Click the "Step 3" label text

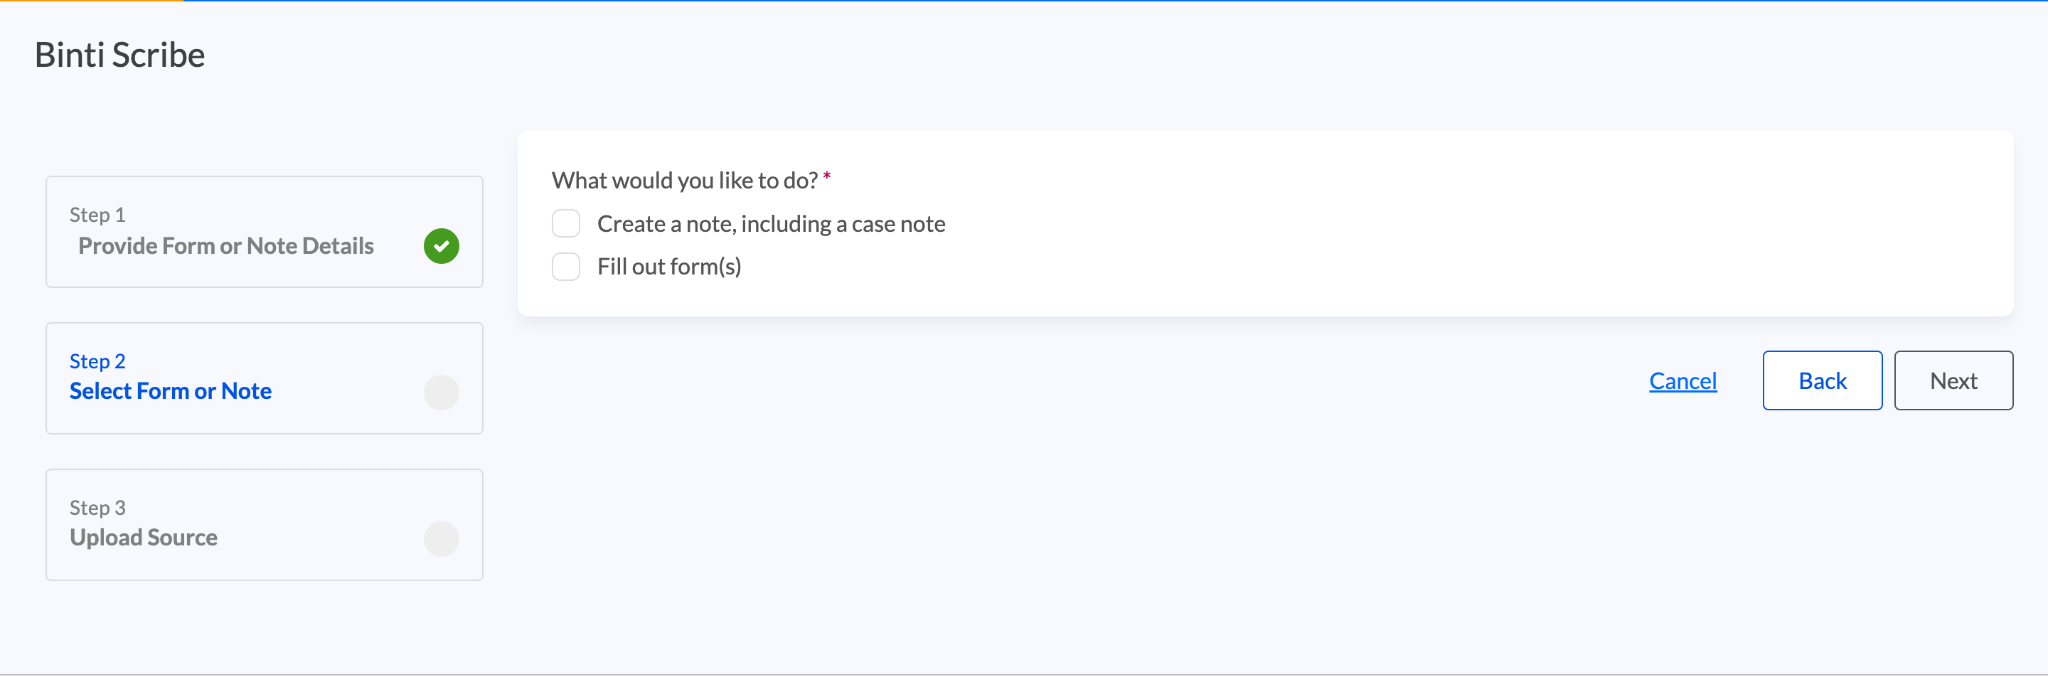(97, 508)
